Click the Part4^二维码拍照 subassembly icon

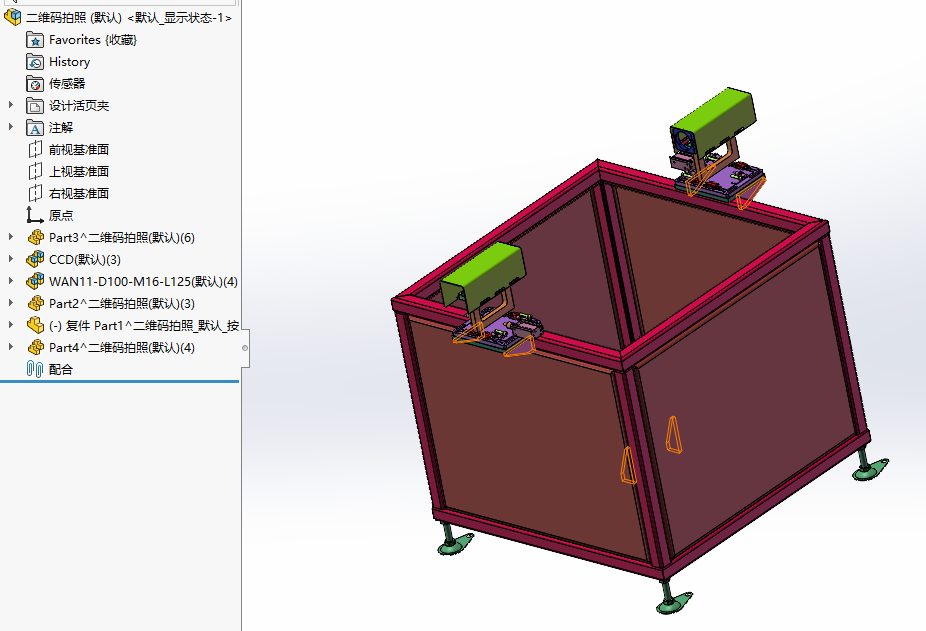(x=35, y=347)
